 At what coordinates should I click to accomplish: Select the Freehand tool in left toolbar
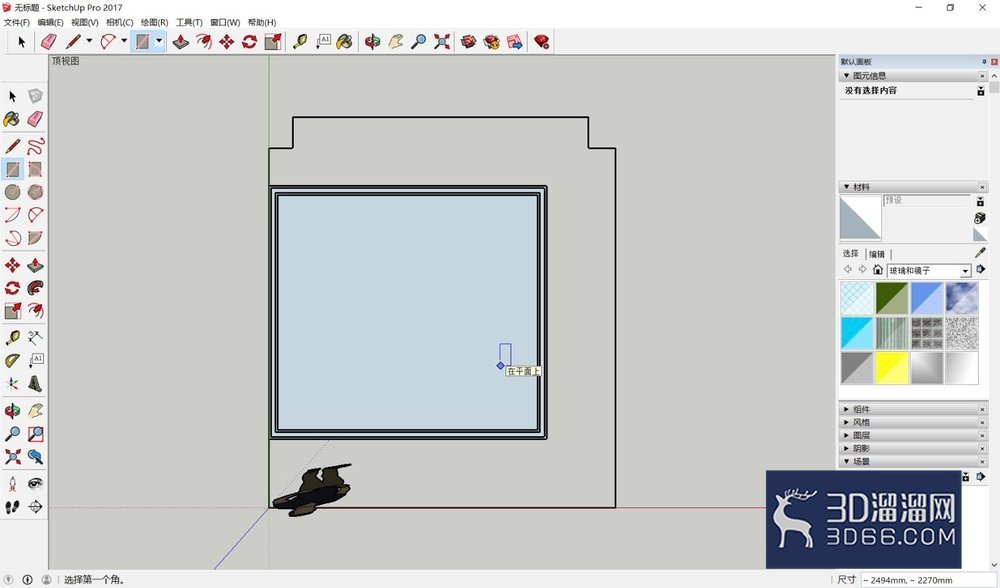point(35,146)
